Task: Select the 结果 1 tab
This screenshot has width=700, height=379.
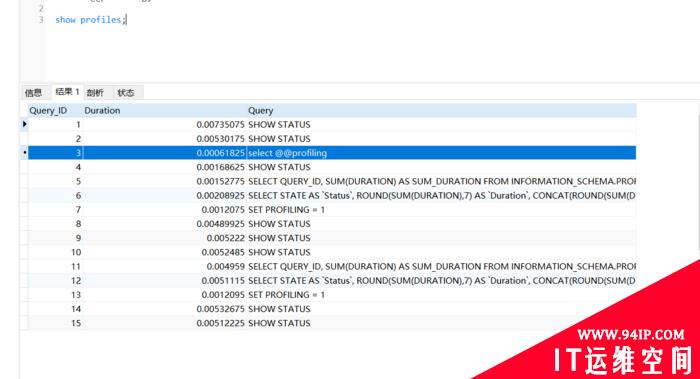Action: 67,92
